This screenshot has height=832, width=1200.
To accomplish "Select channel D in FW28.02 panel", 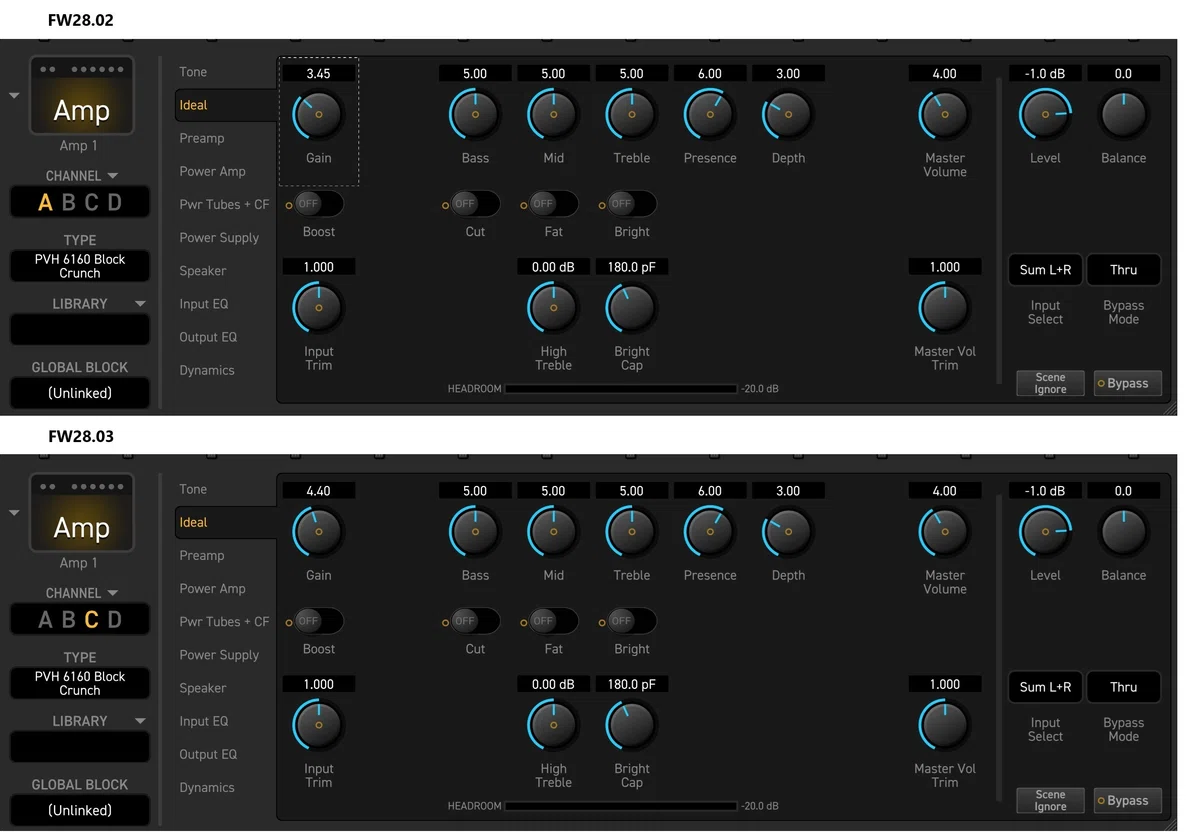I will tap(115, 202).
